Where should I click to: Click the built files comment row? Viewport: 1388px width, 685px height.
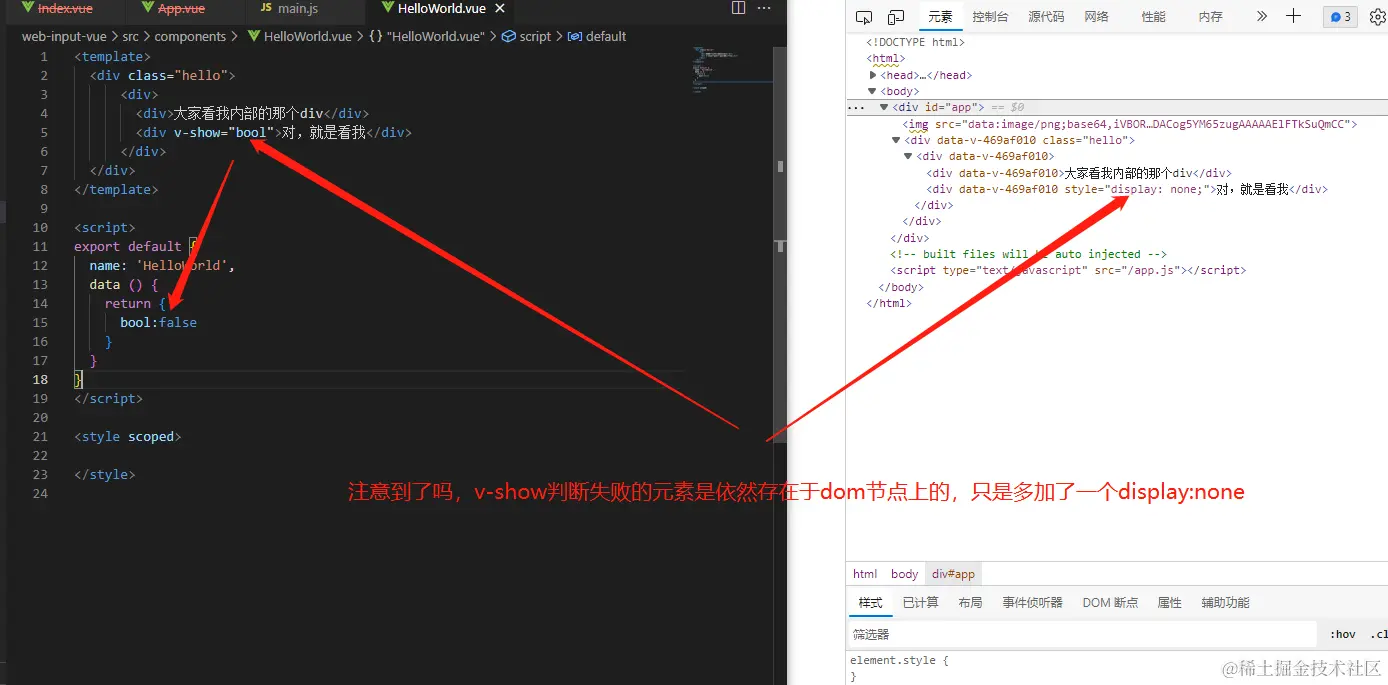(1028, 254)
